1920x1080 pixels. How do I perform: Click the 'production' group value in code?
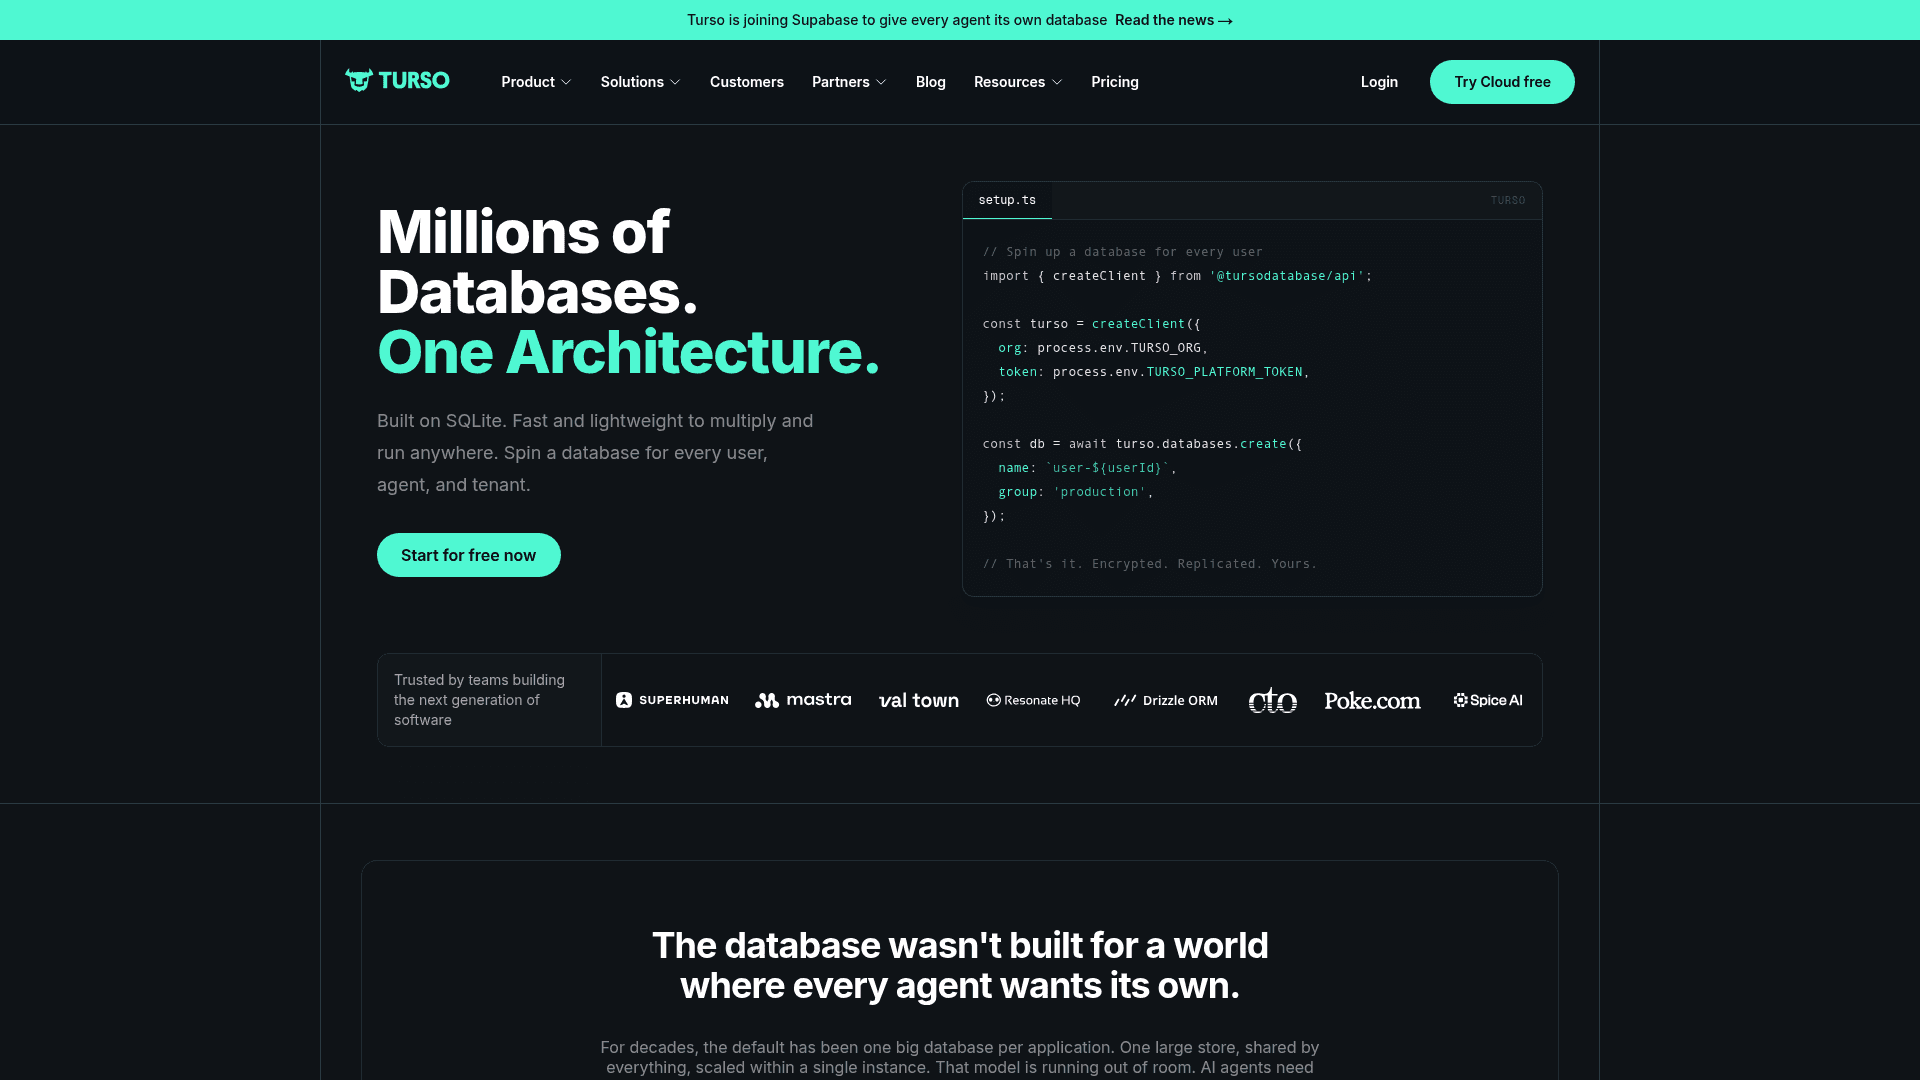tap(1099, 492)
